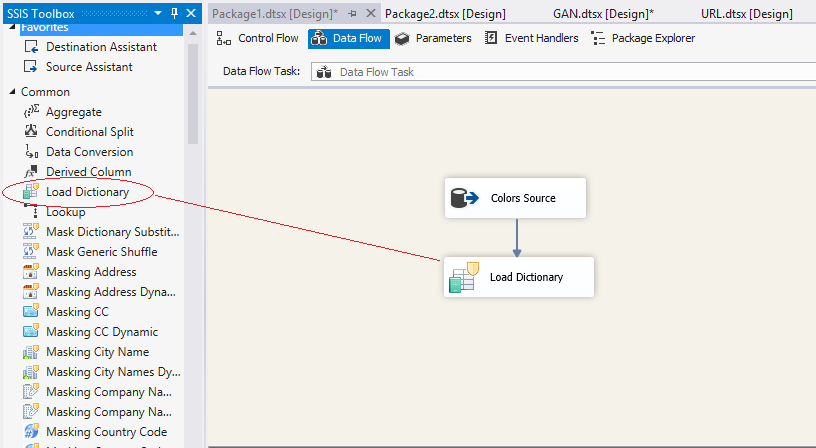The image size is (816, 448).
Task: Switch to URL.dtsx document tab
Action: [x=747, y=14]
